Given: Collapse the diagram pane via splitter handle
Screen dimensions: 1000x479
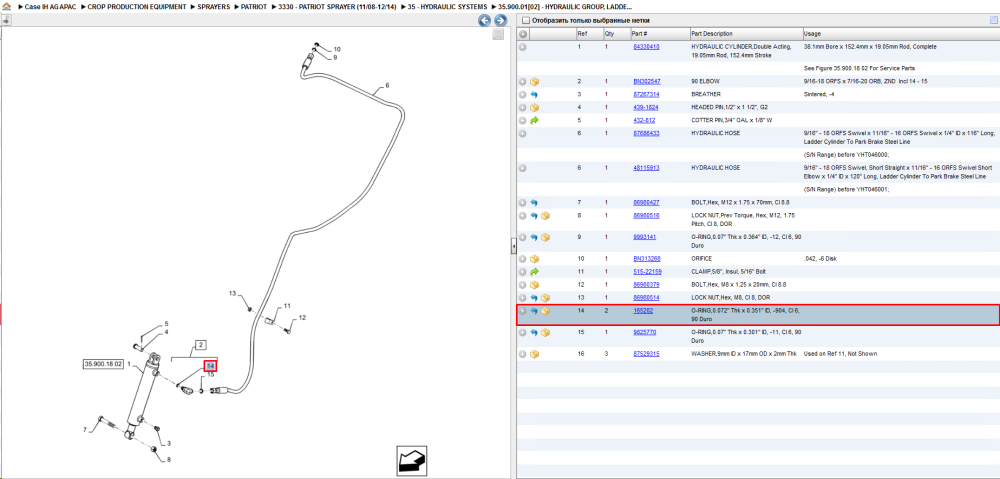Looking at the screenshot, I should (x=513, y=246).
